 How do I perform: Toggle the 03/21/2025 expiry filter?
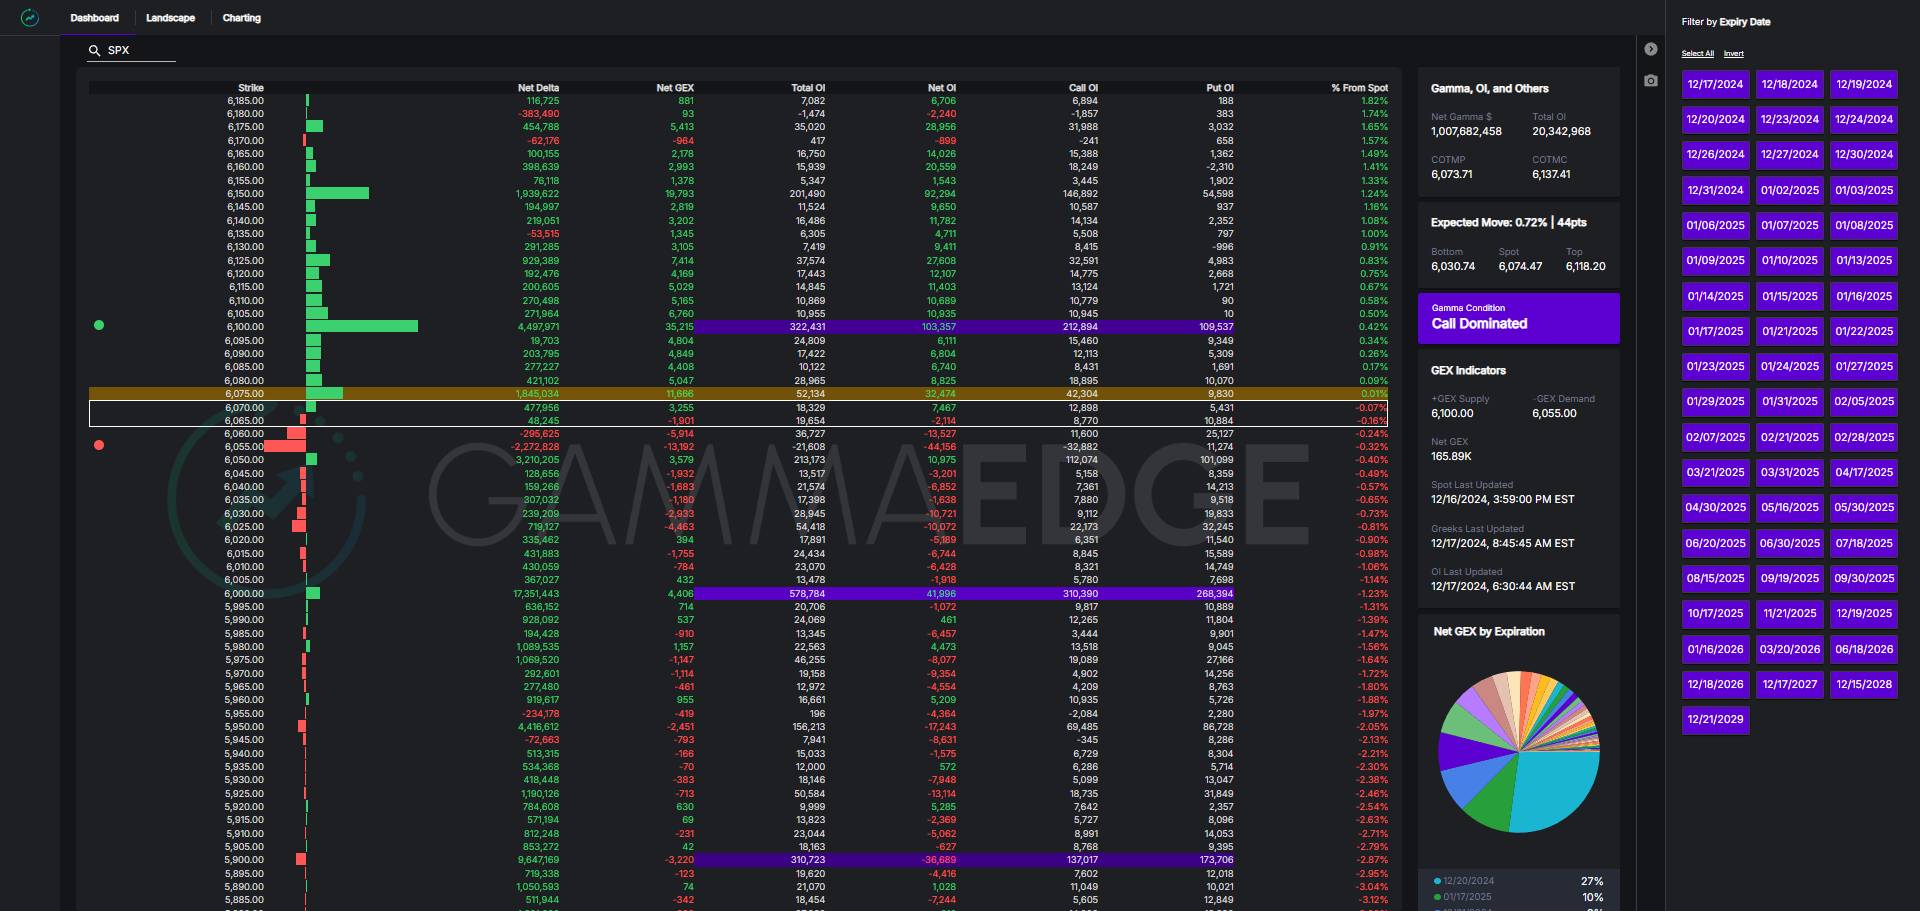pos(1715,472)
